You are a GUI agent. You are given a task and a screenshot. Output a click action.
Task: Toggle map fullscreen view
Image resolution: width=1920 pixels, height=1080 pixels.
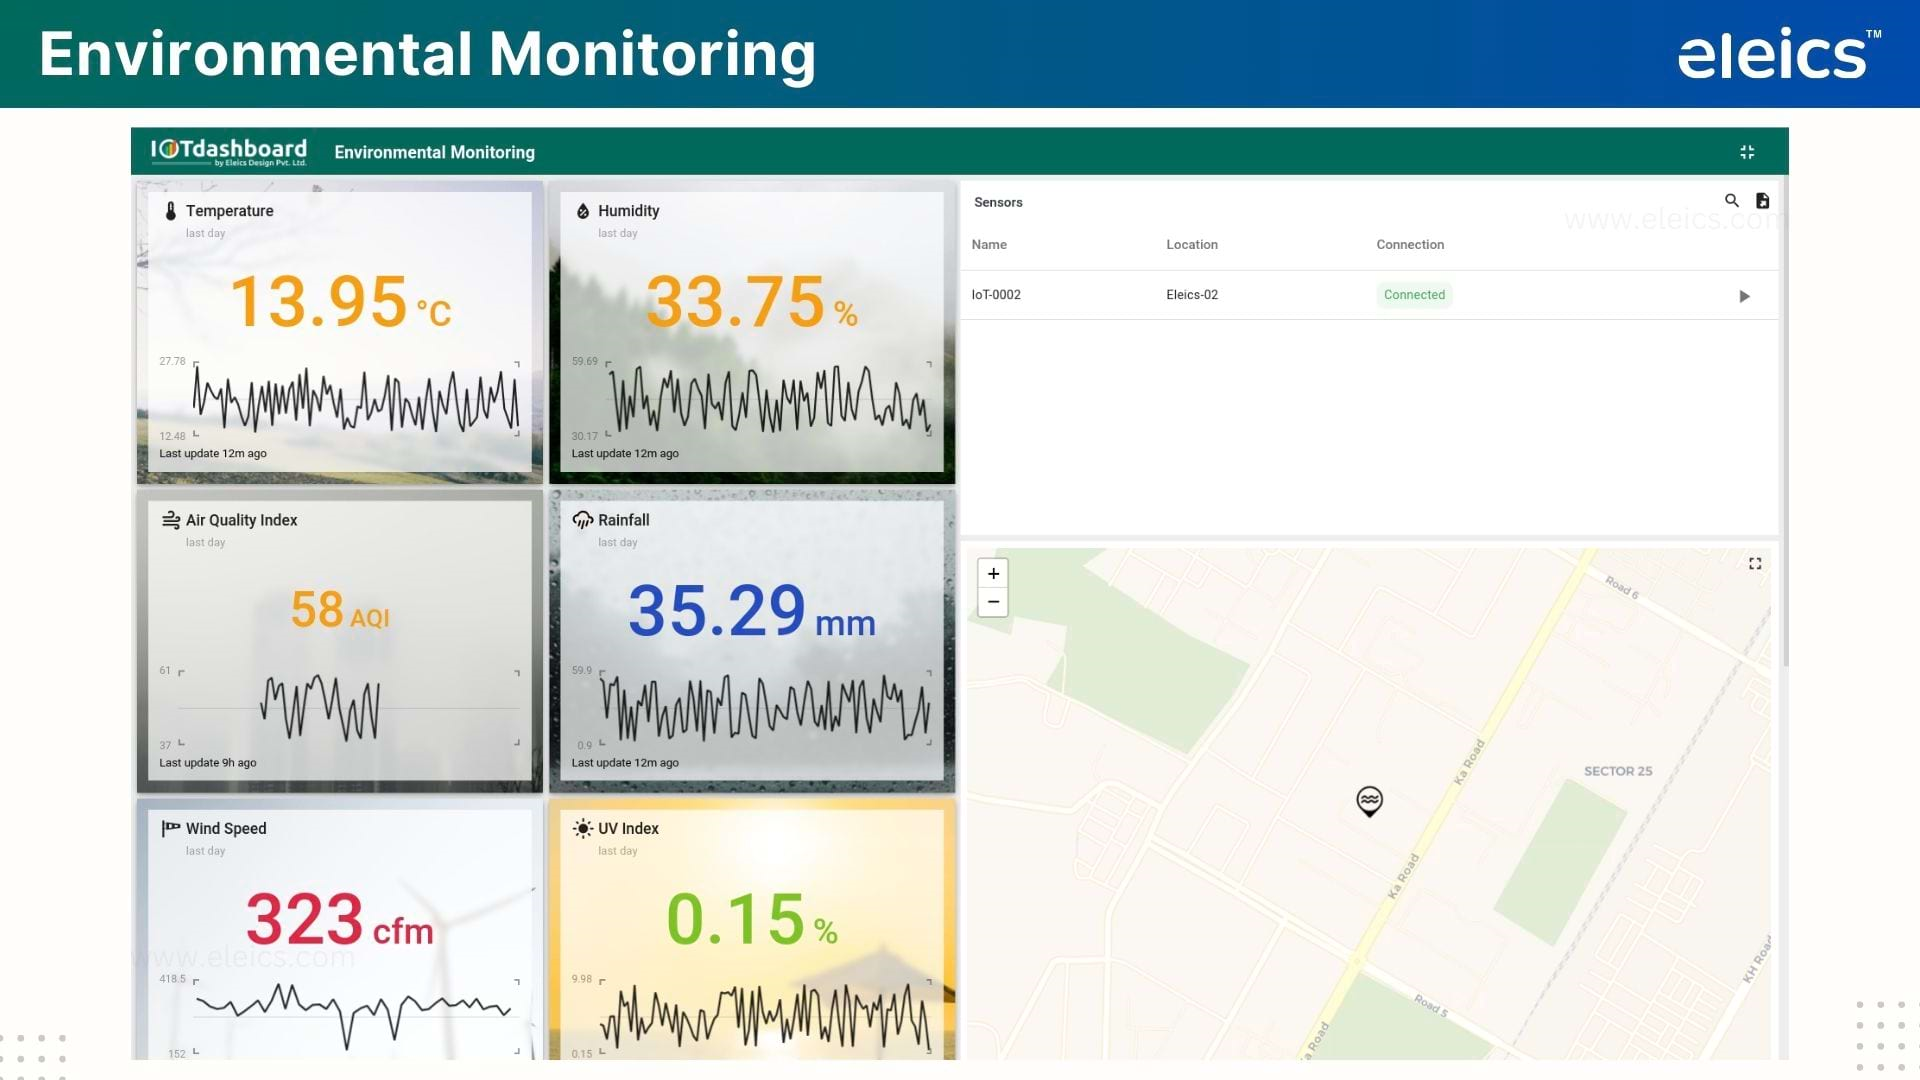click(1755, 564)
